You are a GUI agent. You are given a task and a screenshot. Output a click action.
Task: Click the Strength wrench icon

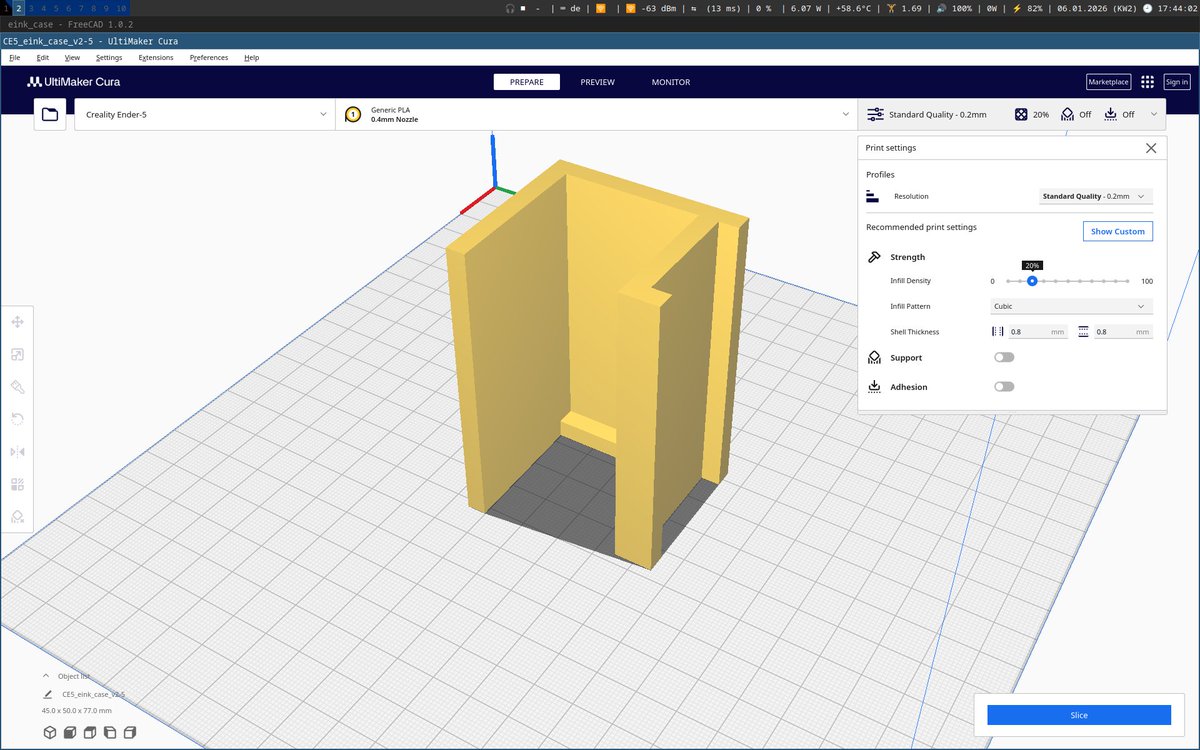(874, 257)
